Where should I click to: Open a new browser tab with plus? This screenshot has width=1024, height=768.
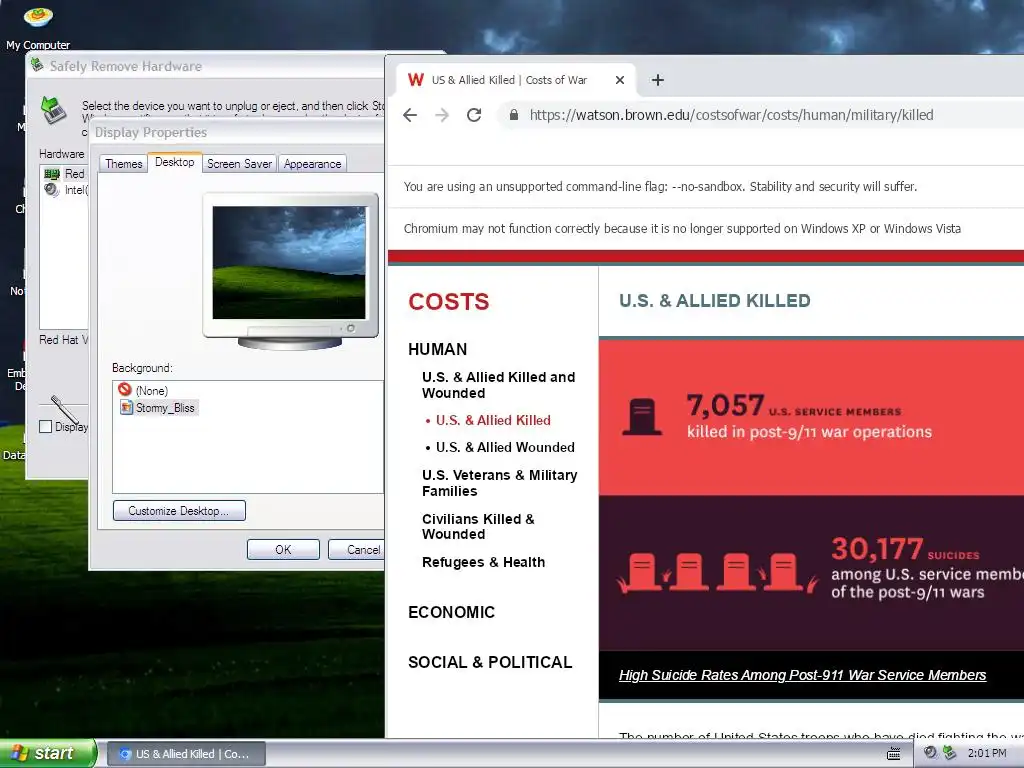tap(658, 80)
